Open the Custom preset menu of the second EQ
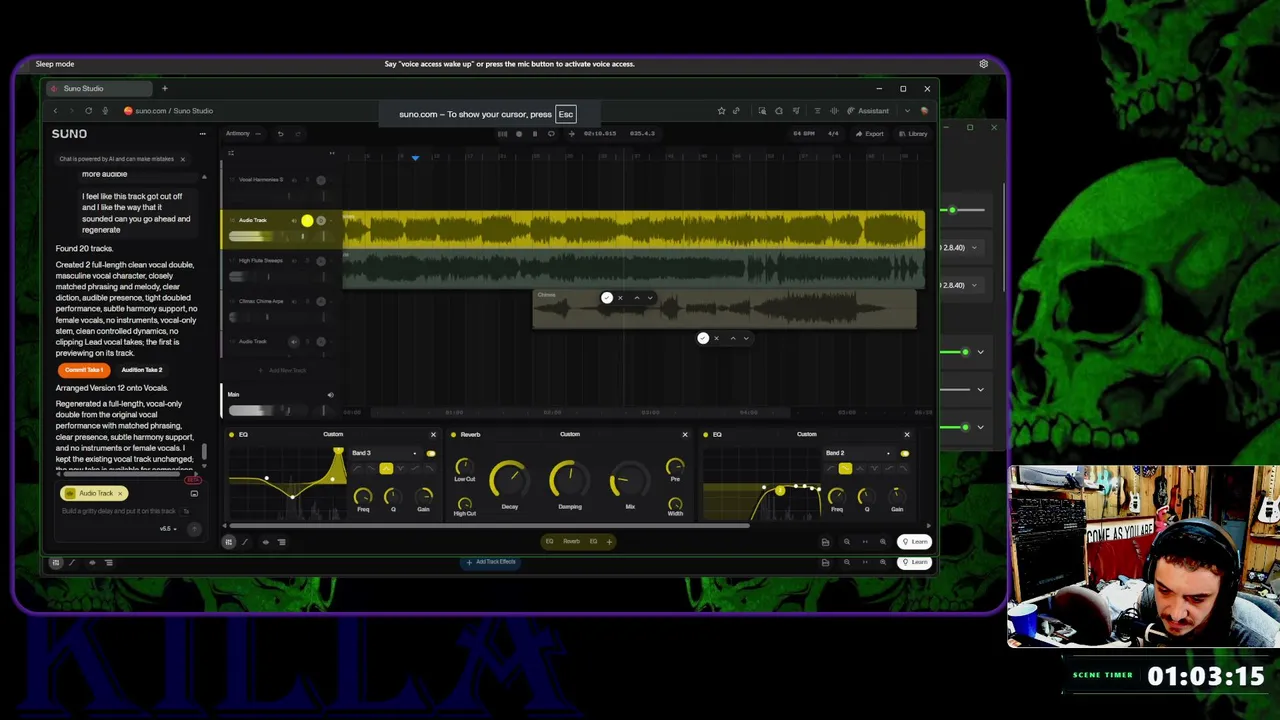 click(807, 435)
